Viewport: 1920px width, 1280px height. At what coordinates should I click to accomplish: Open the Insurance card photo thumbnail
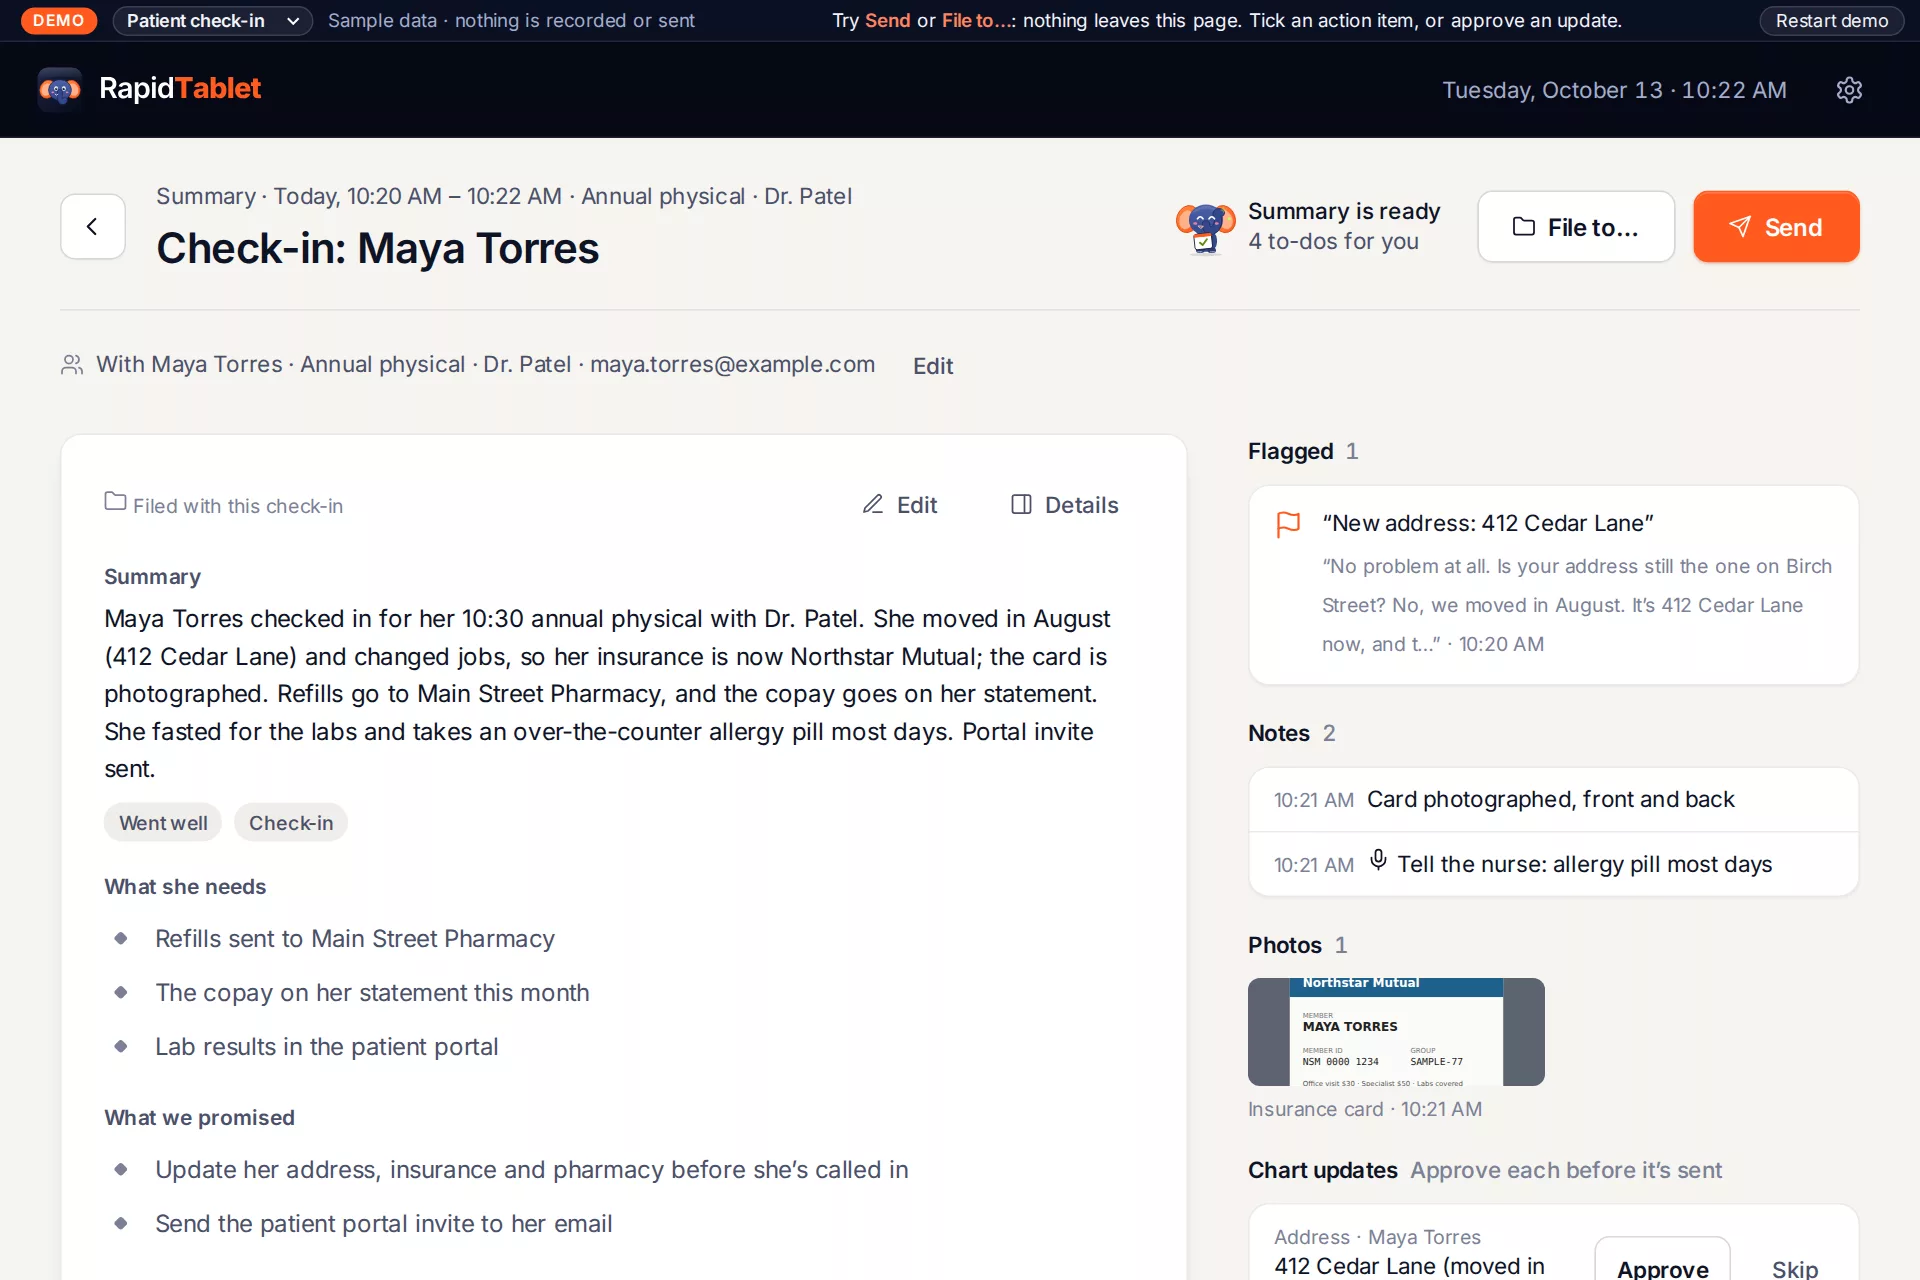[x=1396, y=1032]
